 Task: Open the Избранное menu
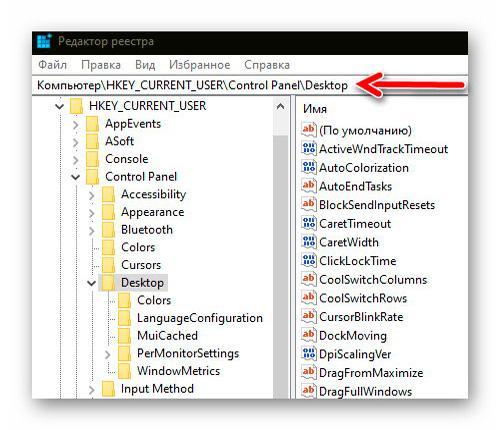coord(199,65)
